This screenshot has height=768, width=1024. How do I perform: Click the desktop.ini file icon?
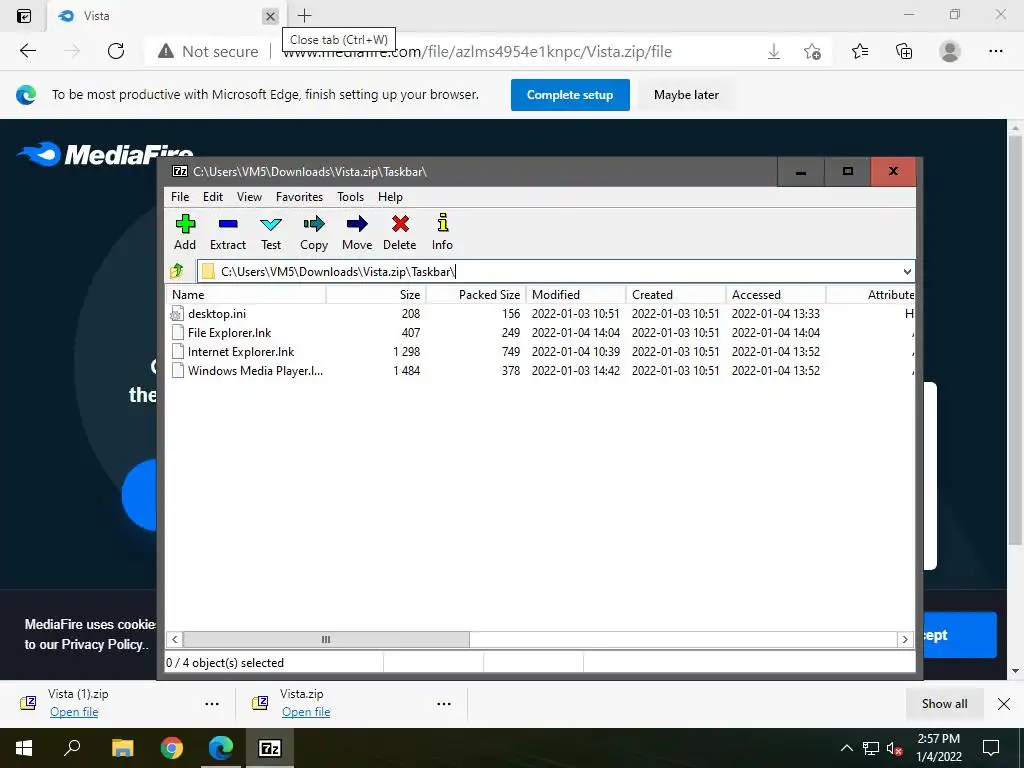coord(177,313)
